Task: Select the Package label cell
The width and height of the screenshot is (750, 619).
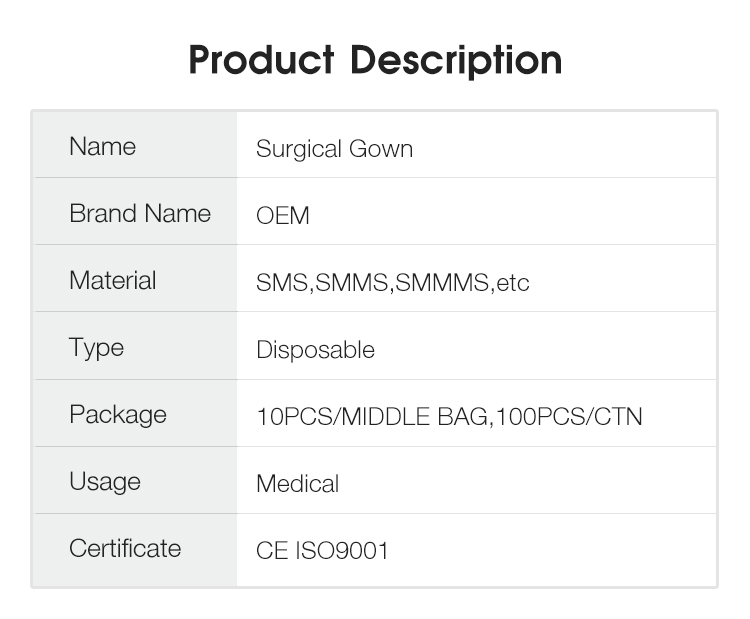Action: [136, 413]
